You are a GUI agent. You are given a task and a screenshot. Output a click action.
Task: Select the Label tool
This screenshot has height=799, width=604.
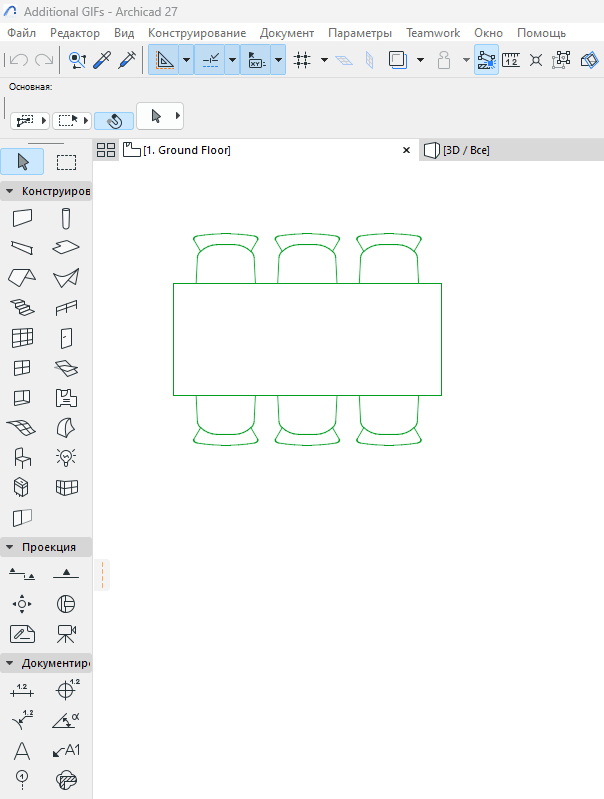click(x=66, y=750)
